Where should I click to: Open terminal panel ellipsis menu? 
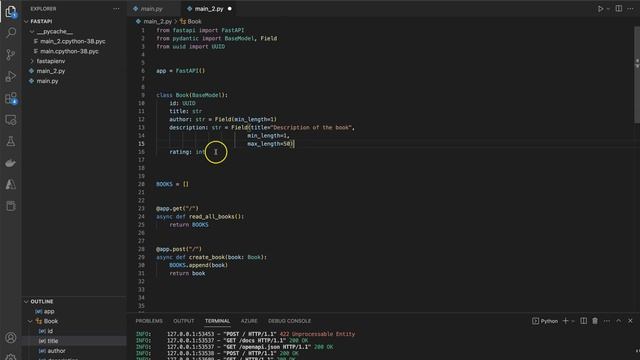(607, 321)
